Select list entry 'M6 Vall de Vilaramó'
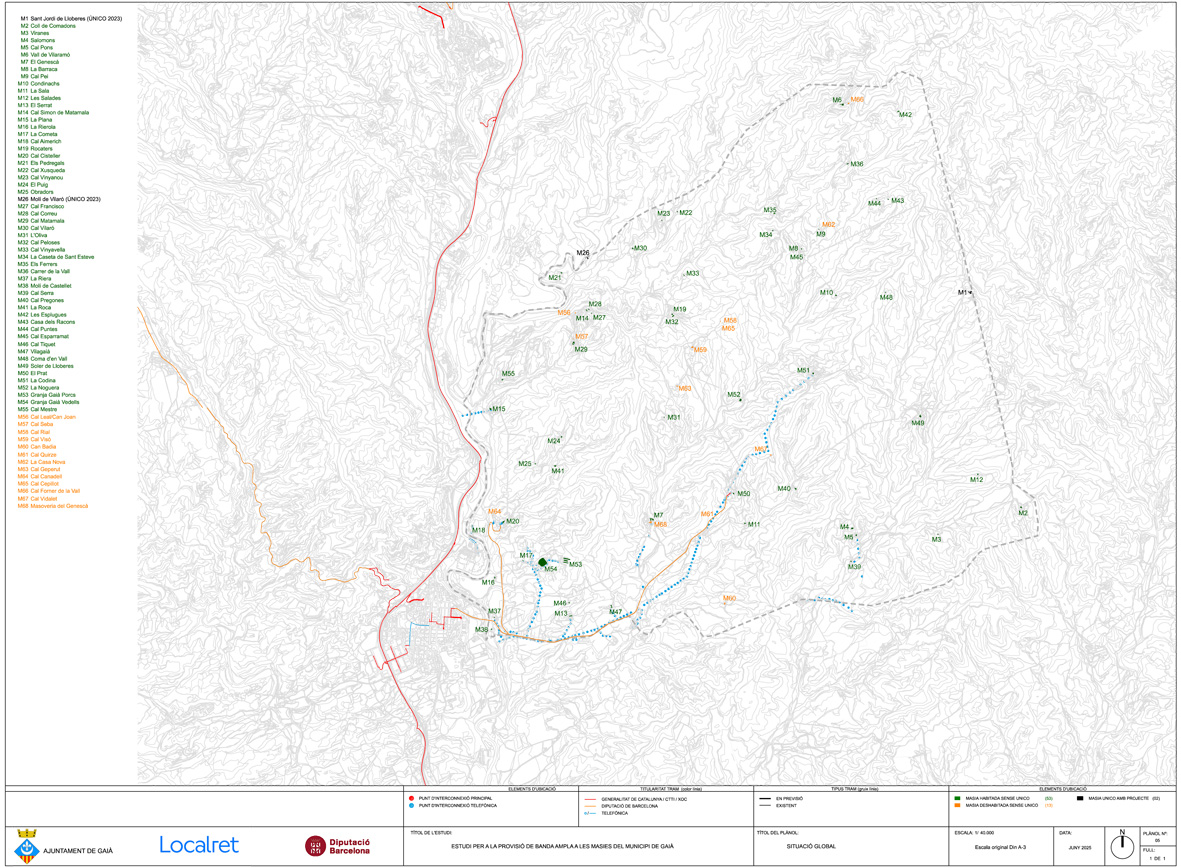The height and width of the screenshot is (868, 1181). pos(45,54)
